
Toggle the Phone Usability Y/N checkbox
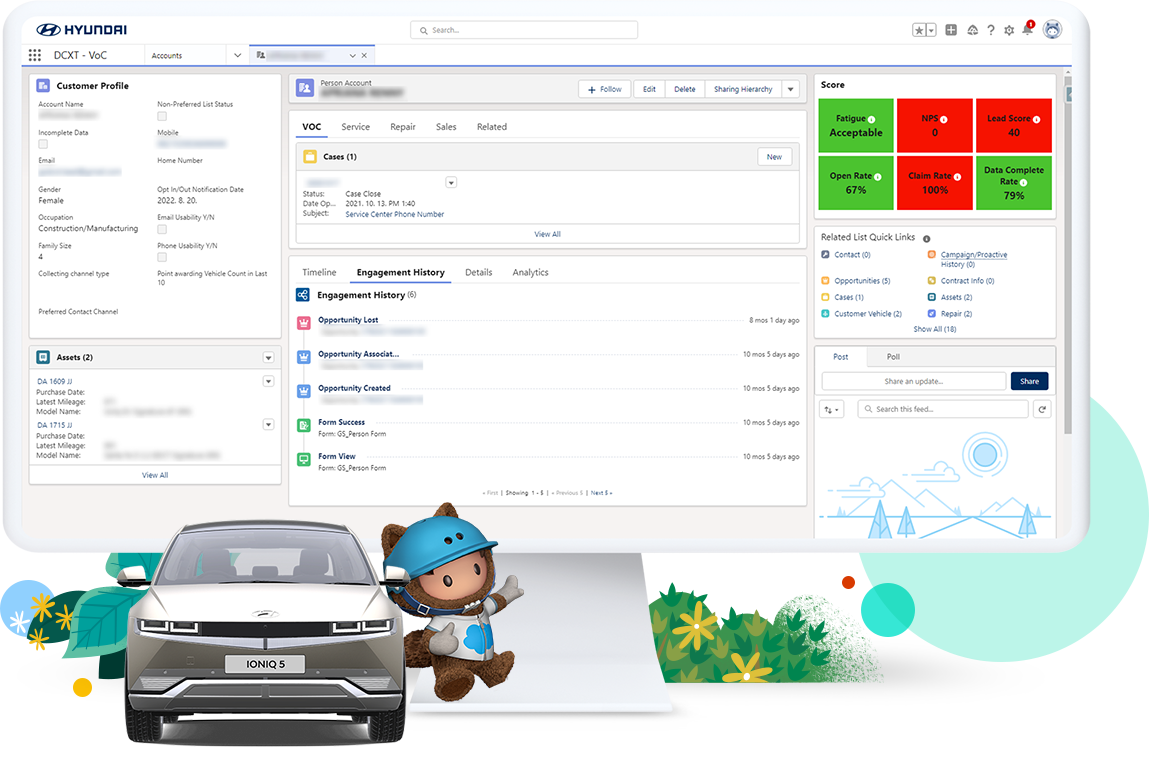162,257
